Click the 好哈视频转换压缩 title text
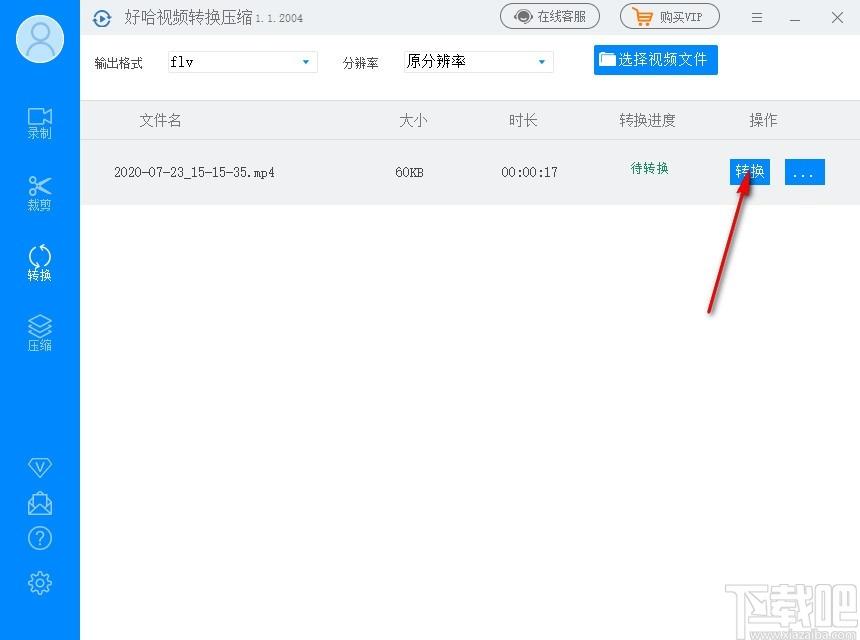Viewport: 860px width, 640px height. [x=188, y=18]
